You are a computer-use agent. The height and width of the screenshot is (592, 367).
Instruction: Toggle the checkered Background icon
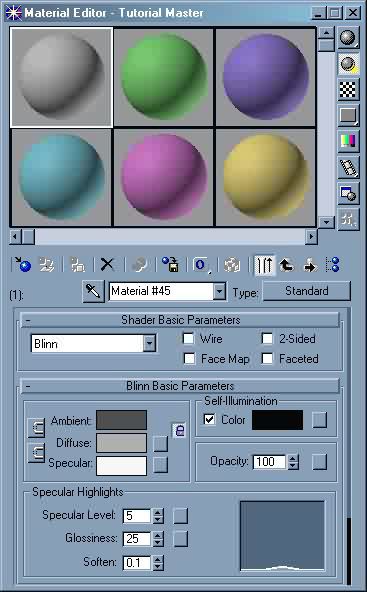point(348,89)
